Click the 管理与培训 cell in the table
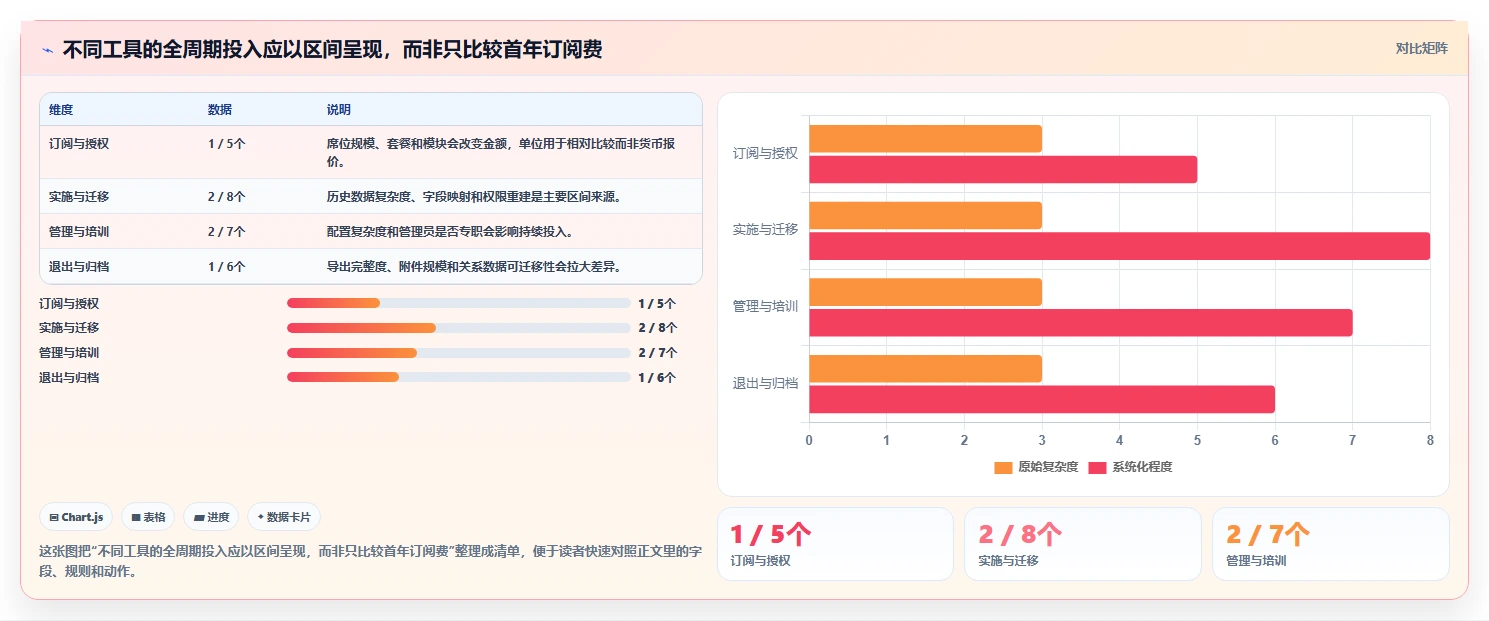This screenshot has width=1489, height=621. click(79, 232)
